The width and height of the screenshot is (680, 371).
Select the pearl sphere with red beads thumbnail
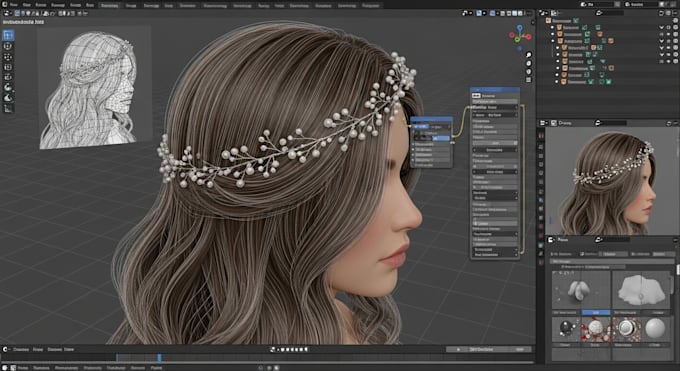(595, 330)
